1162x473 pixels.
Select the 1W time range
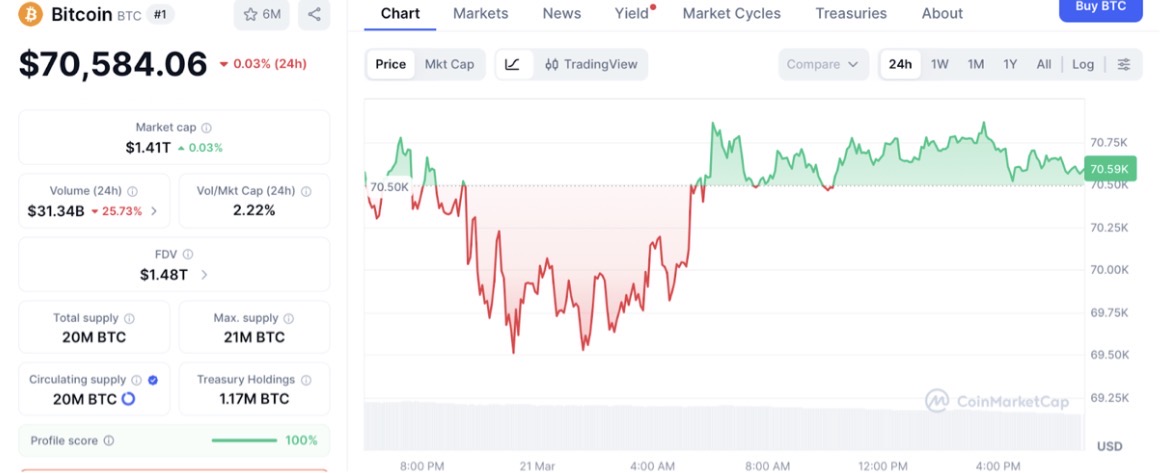click(940, 64)
